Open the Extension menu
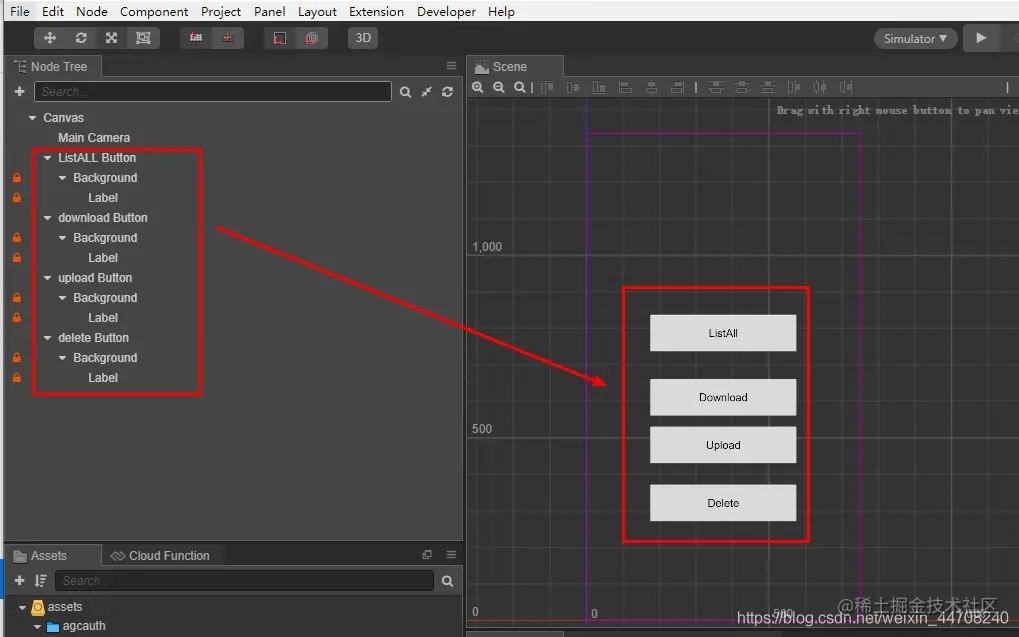 coord(376,11)
